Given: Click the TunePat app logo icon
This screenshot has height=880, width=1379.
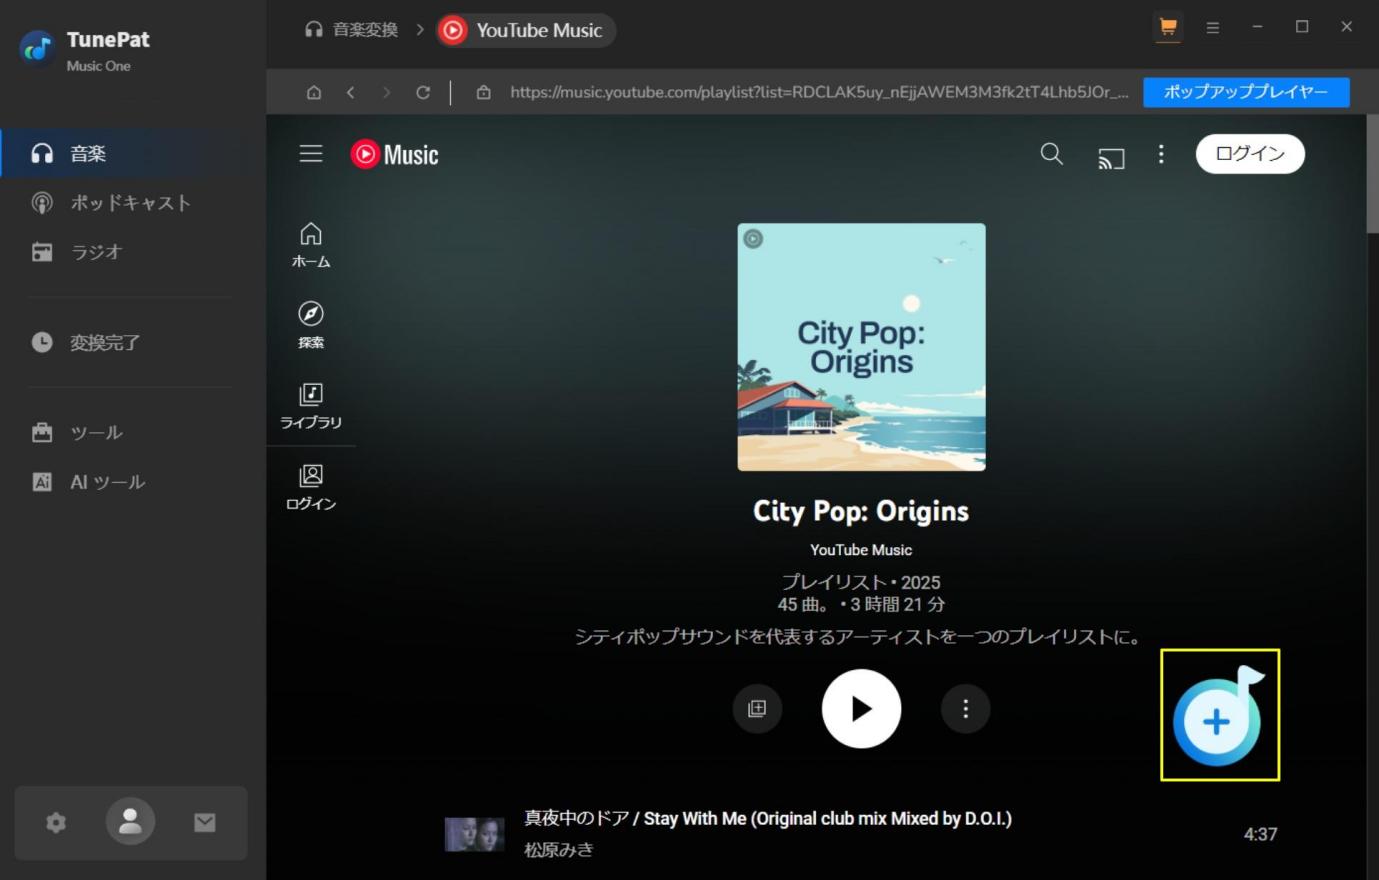Looking at the screenshot, I should [x=38, y=47].
